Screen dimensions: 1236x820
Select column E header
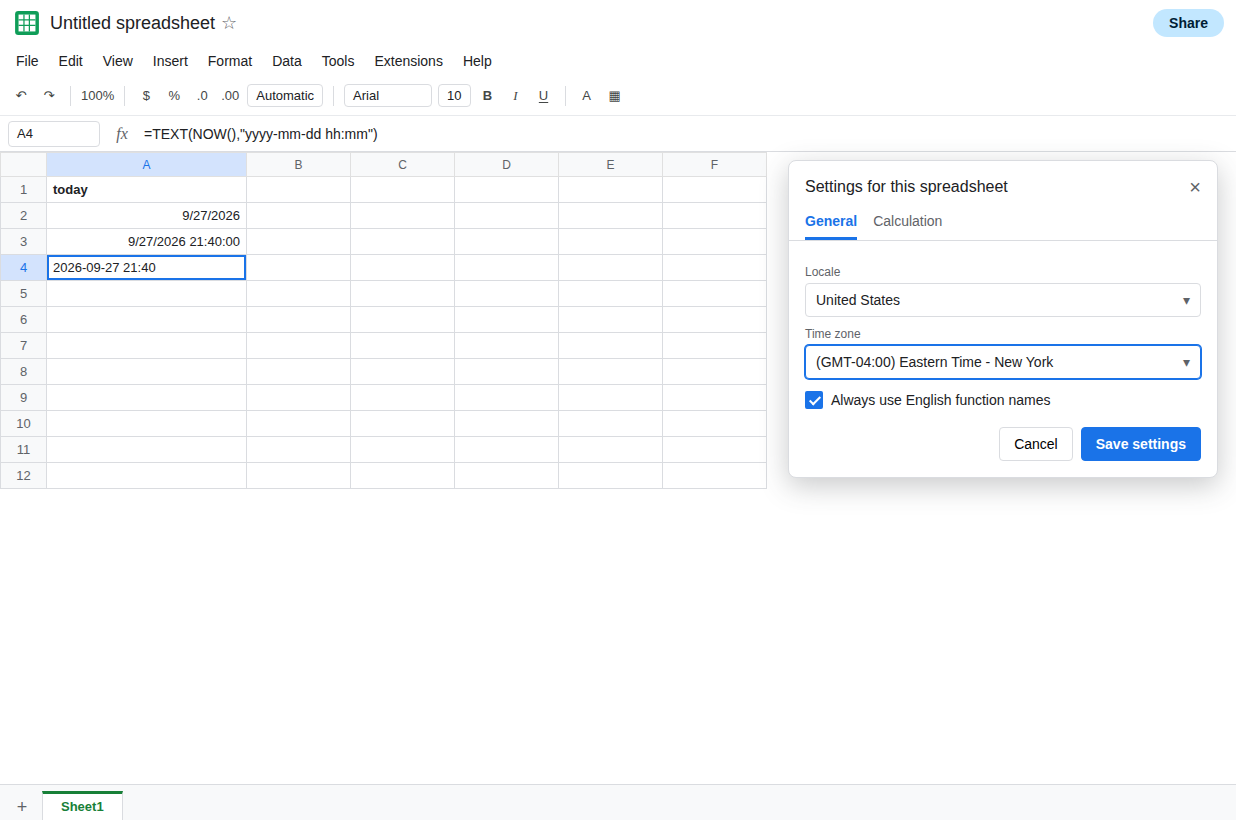pos(610,165)
